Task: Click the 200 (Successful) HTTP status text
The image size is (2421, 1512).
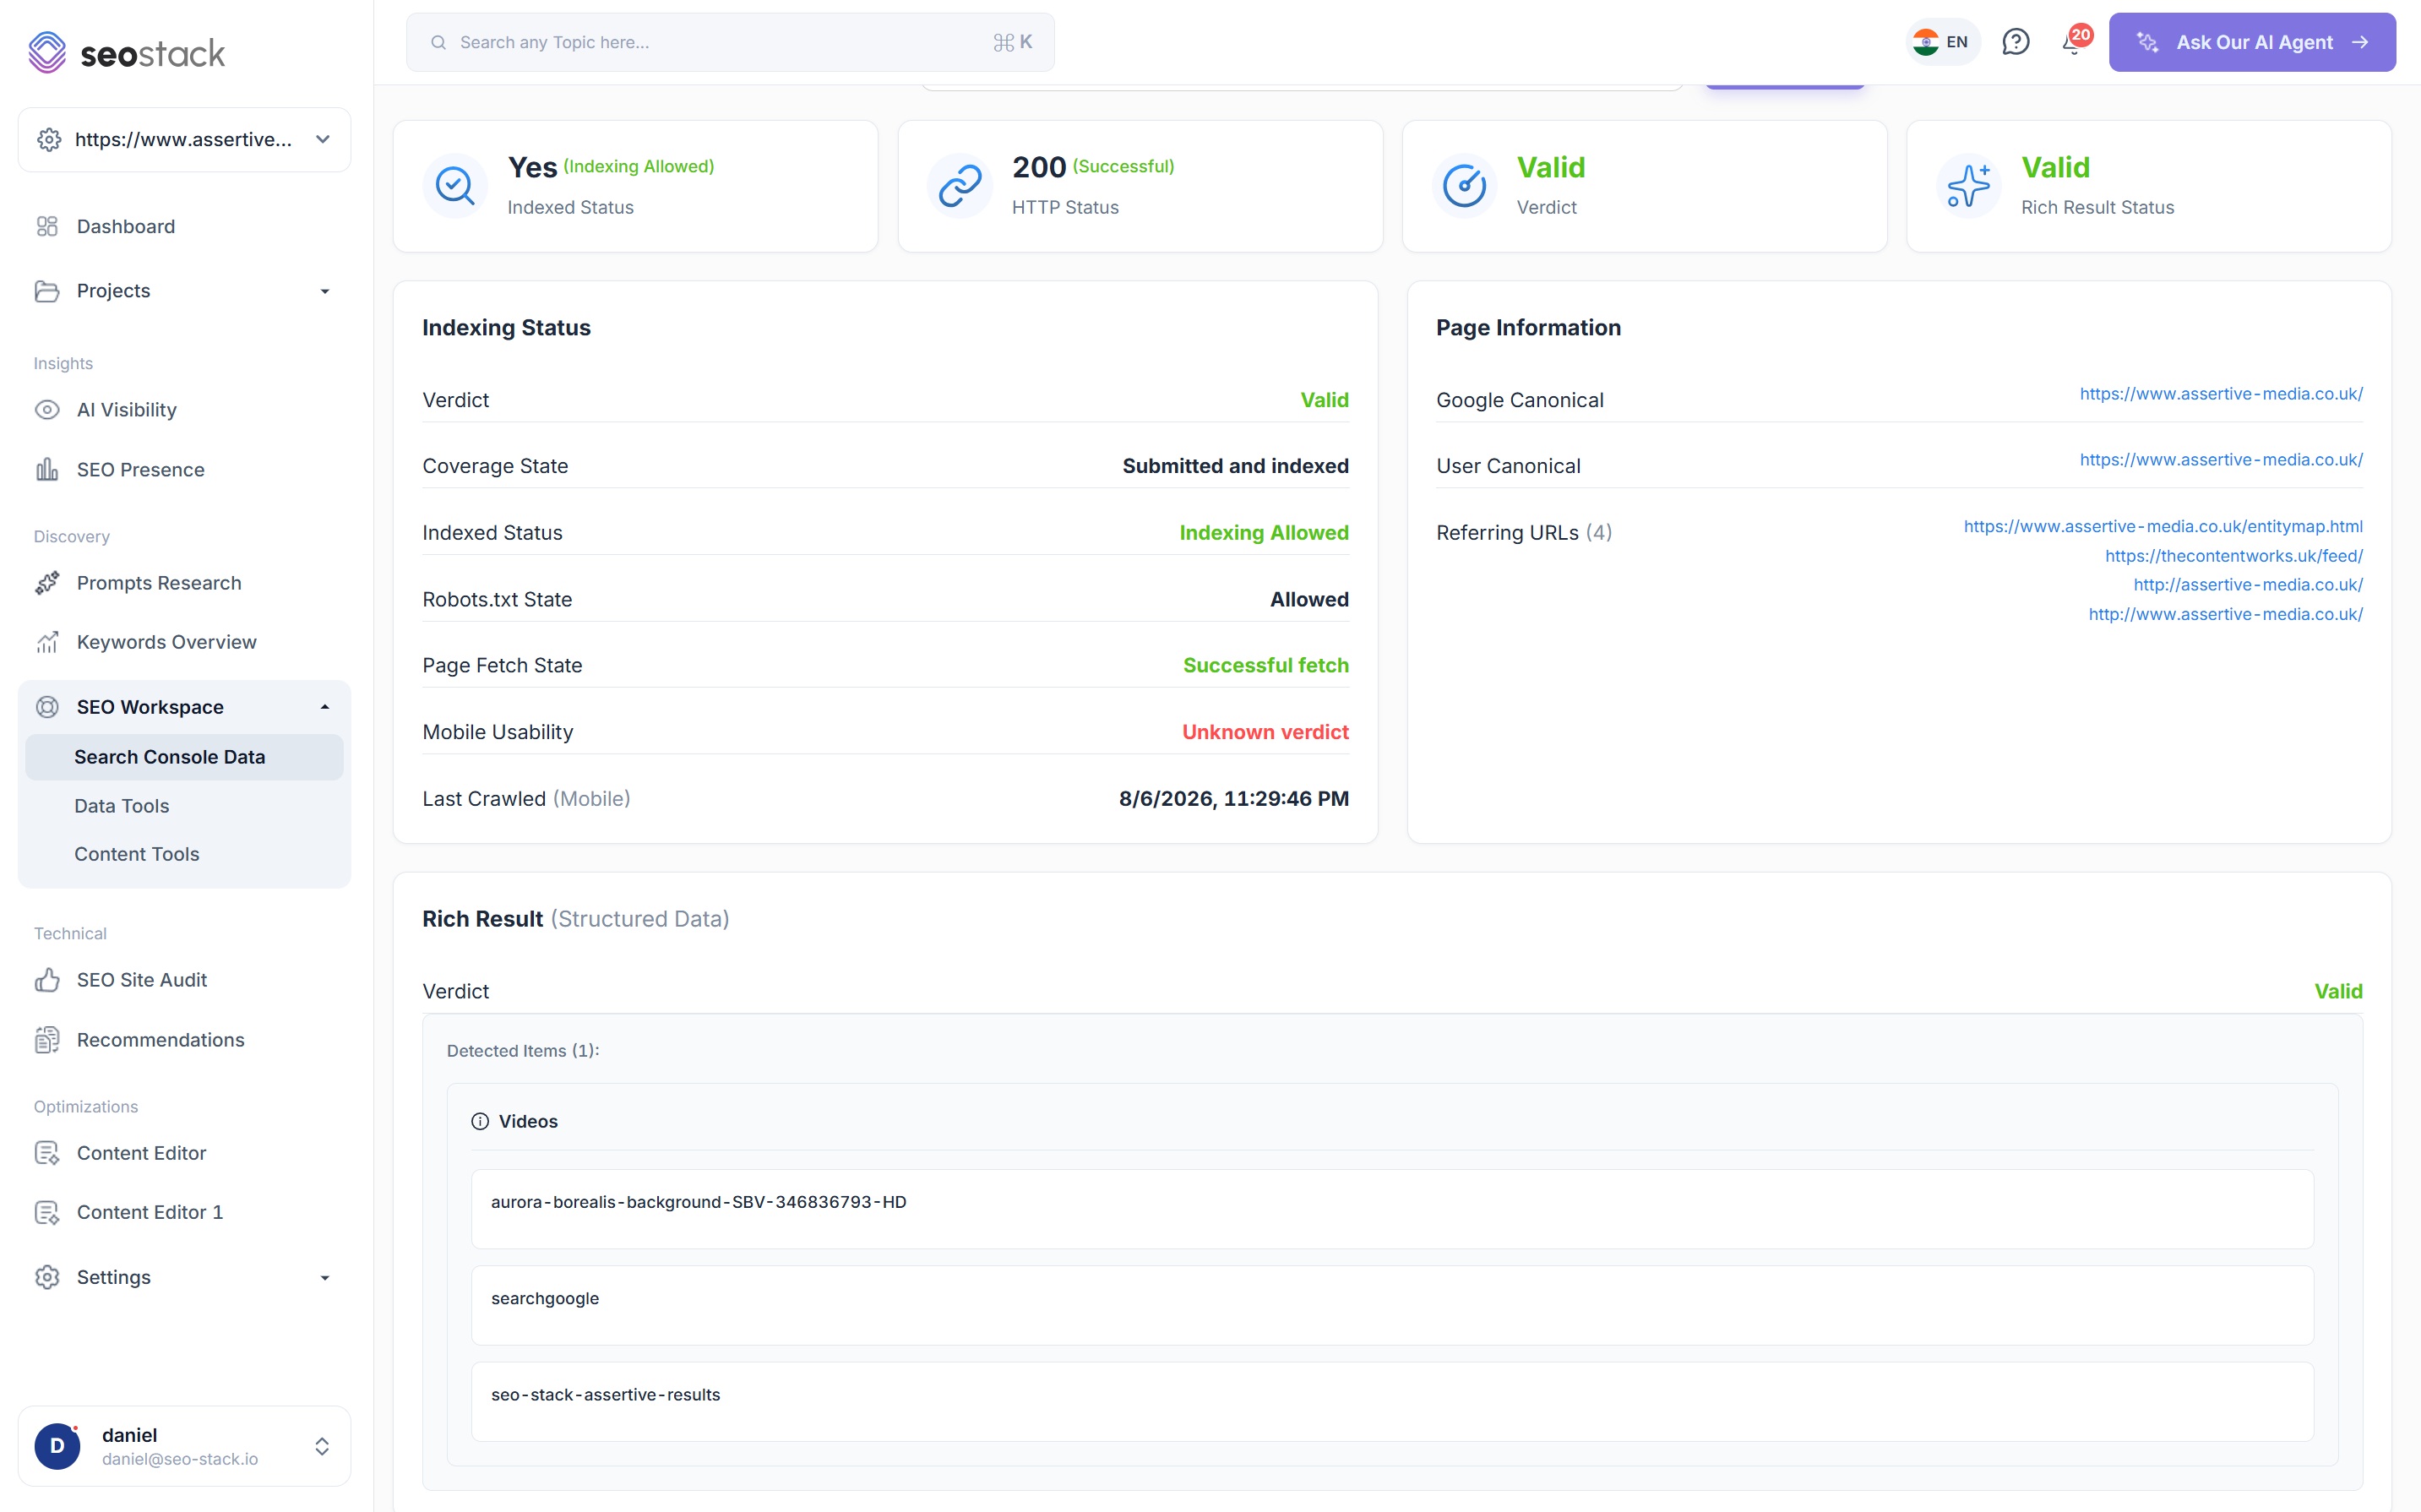Action: point(1093,167)
